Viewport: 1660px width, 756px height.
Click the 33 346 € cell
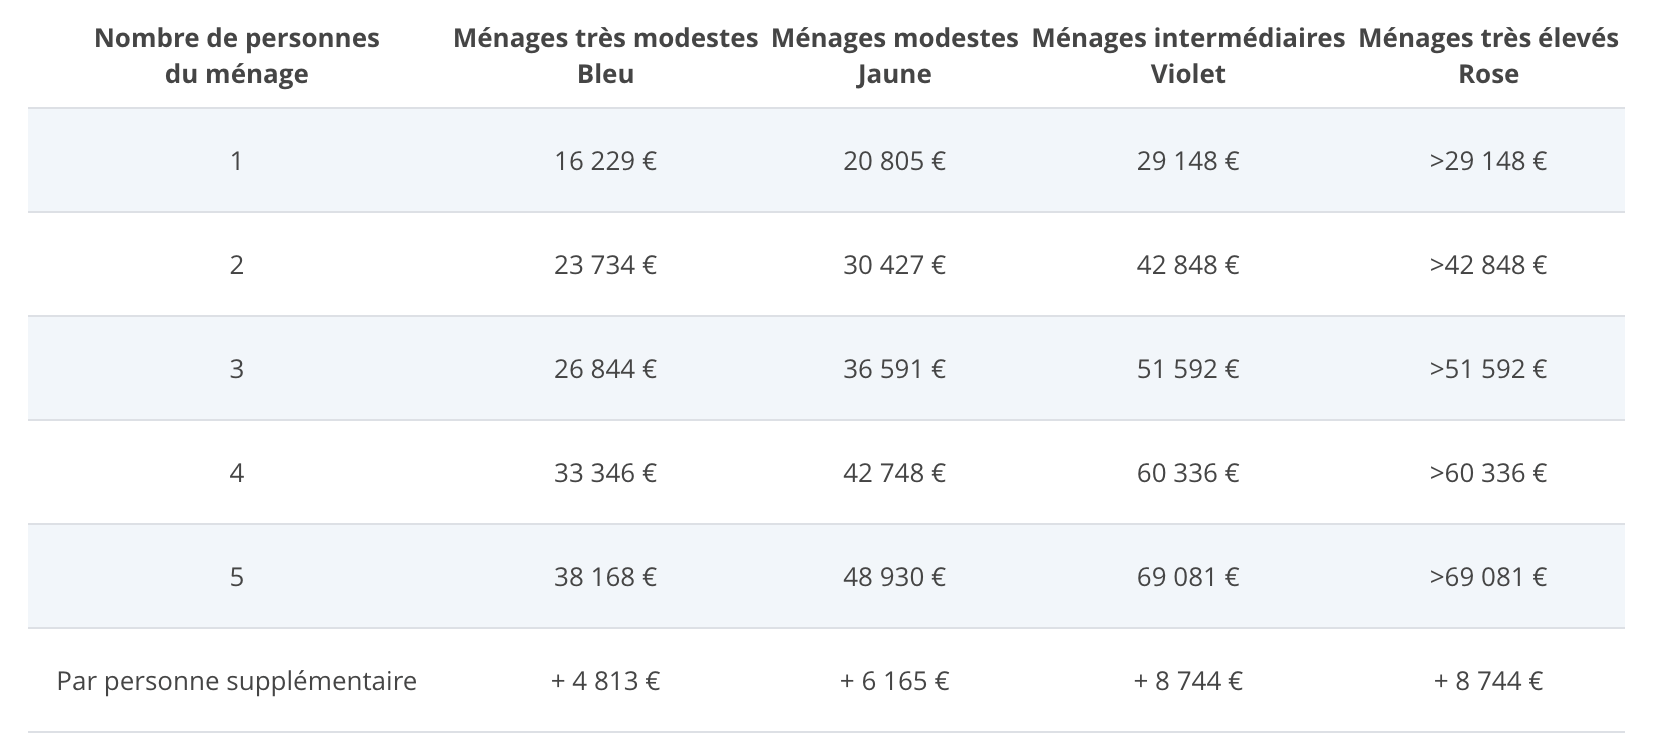[x=605, y=473]
